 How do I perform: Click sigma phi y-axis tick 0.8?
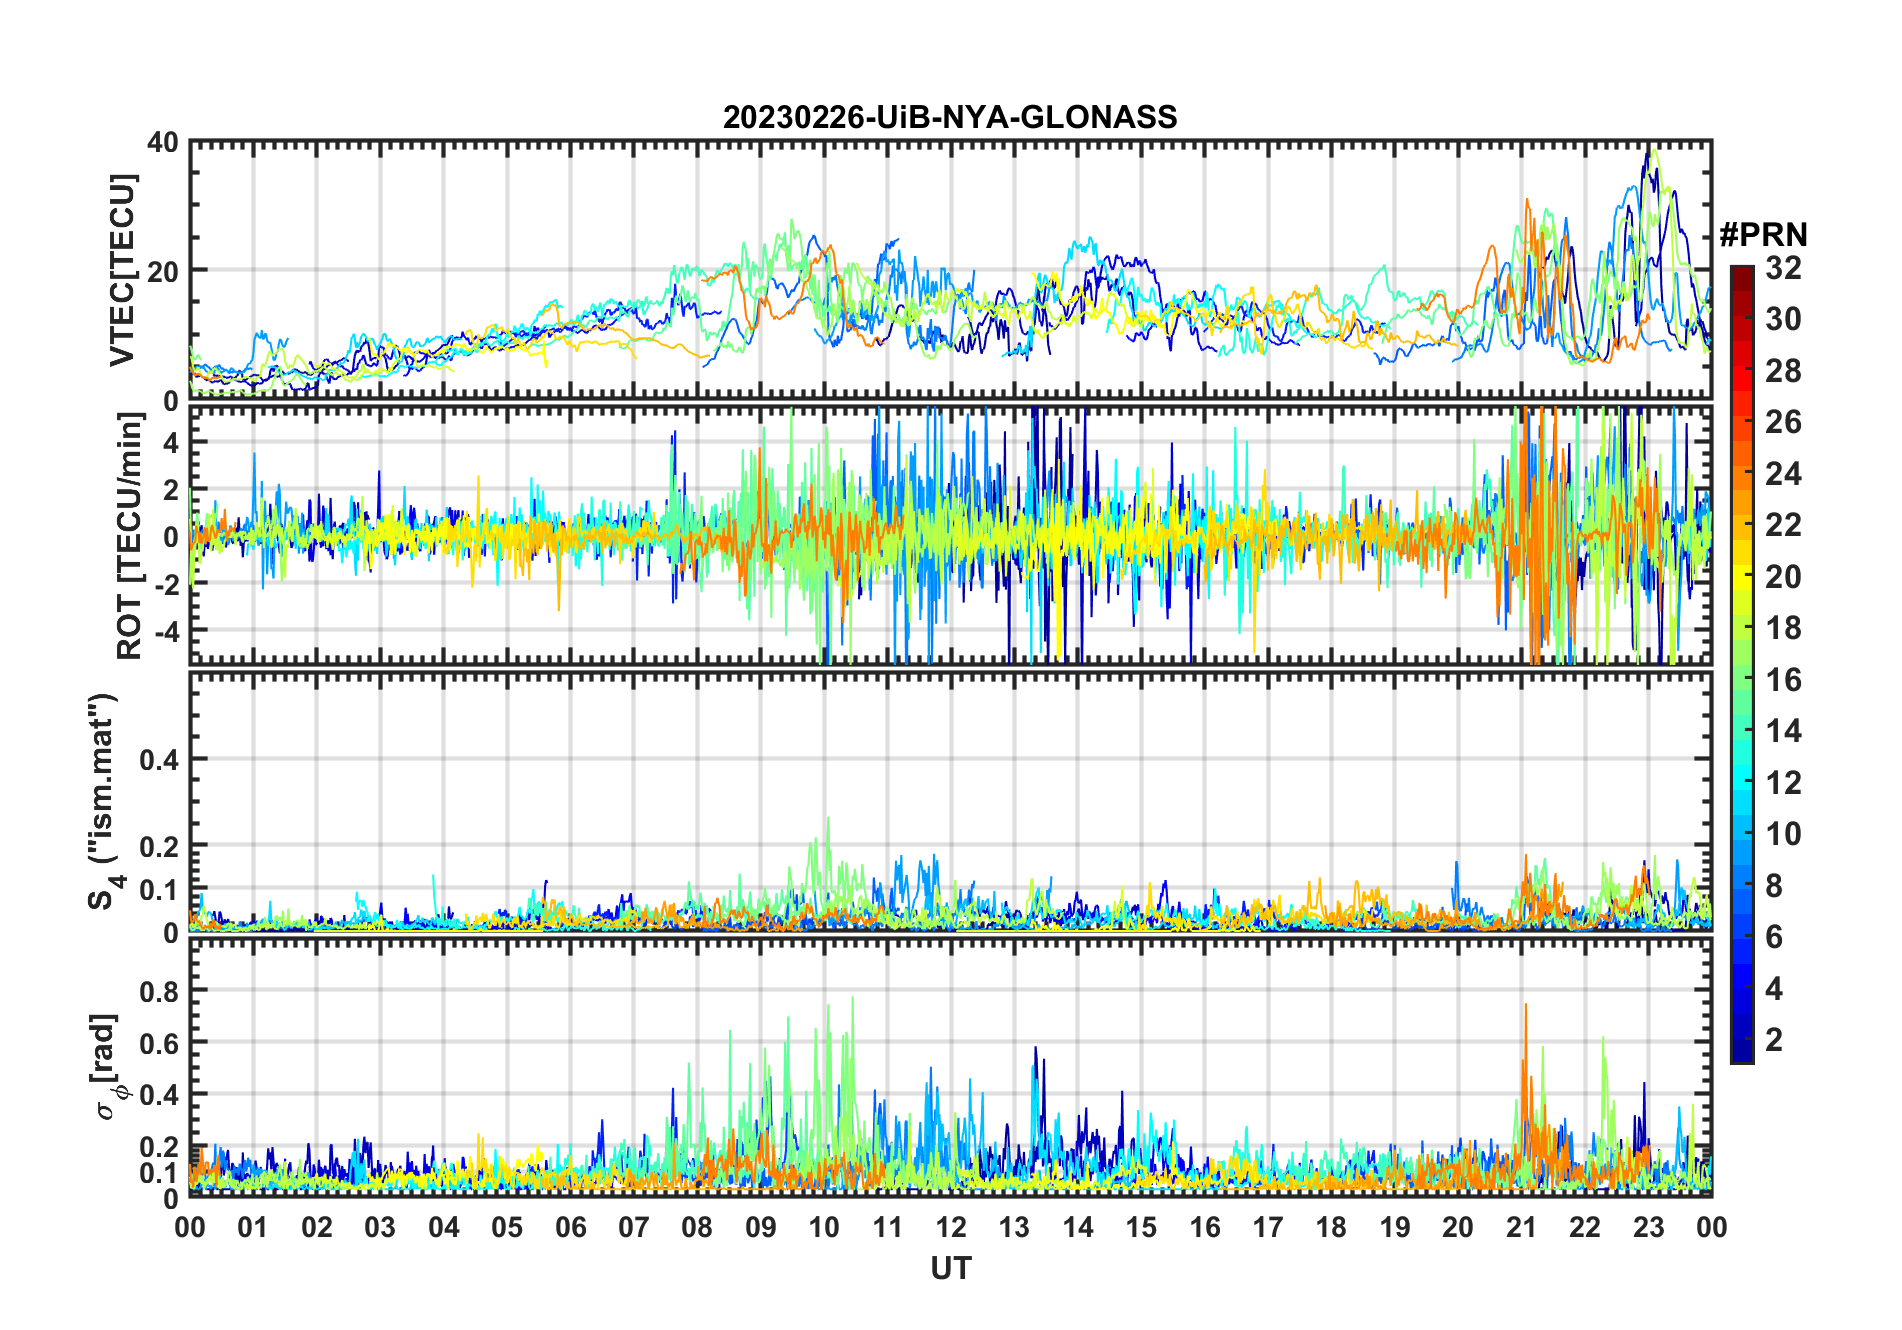pos(157,991)
